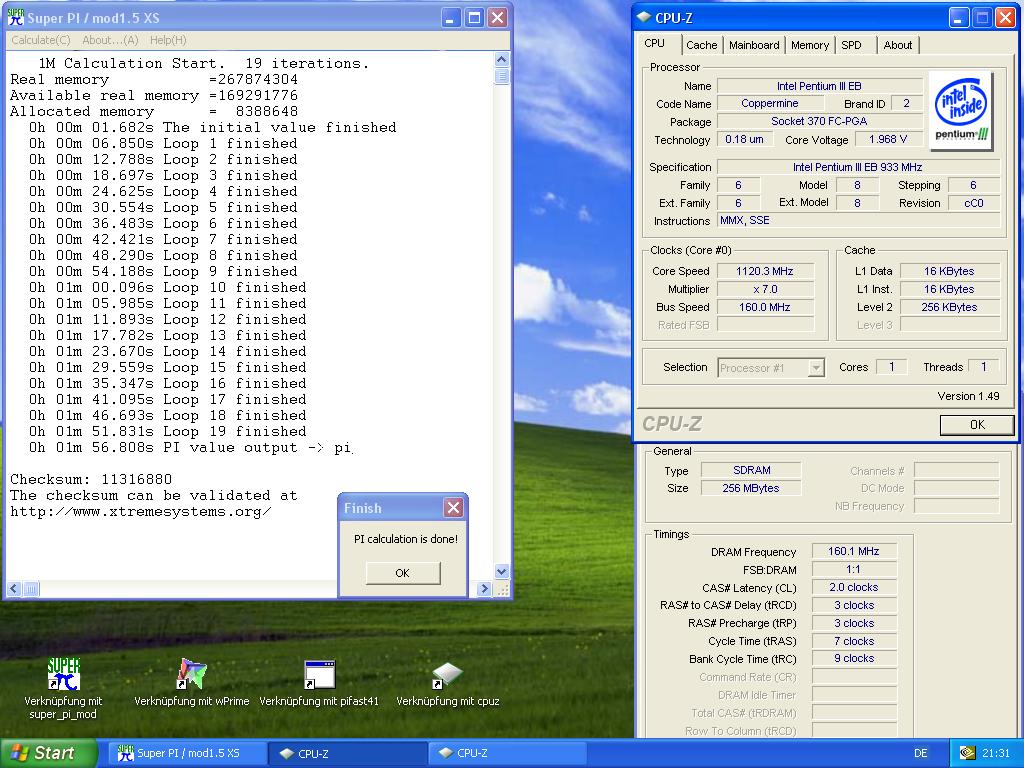Click OK in the CPU-Z window

pos(977,424)
